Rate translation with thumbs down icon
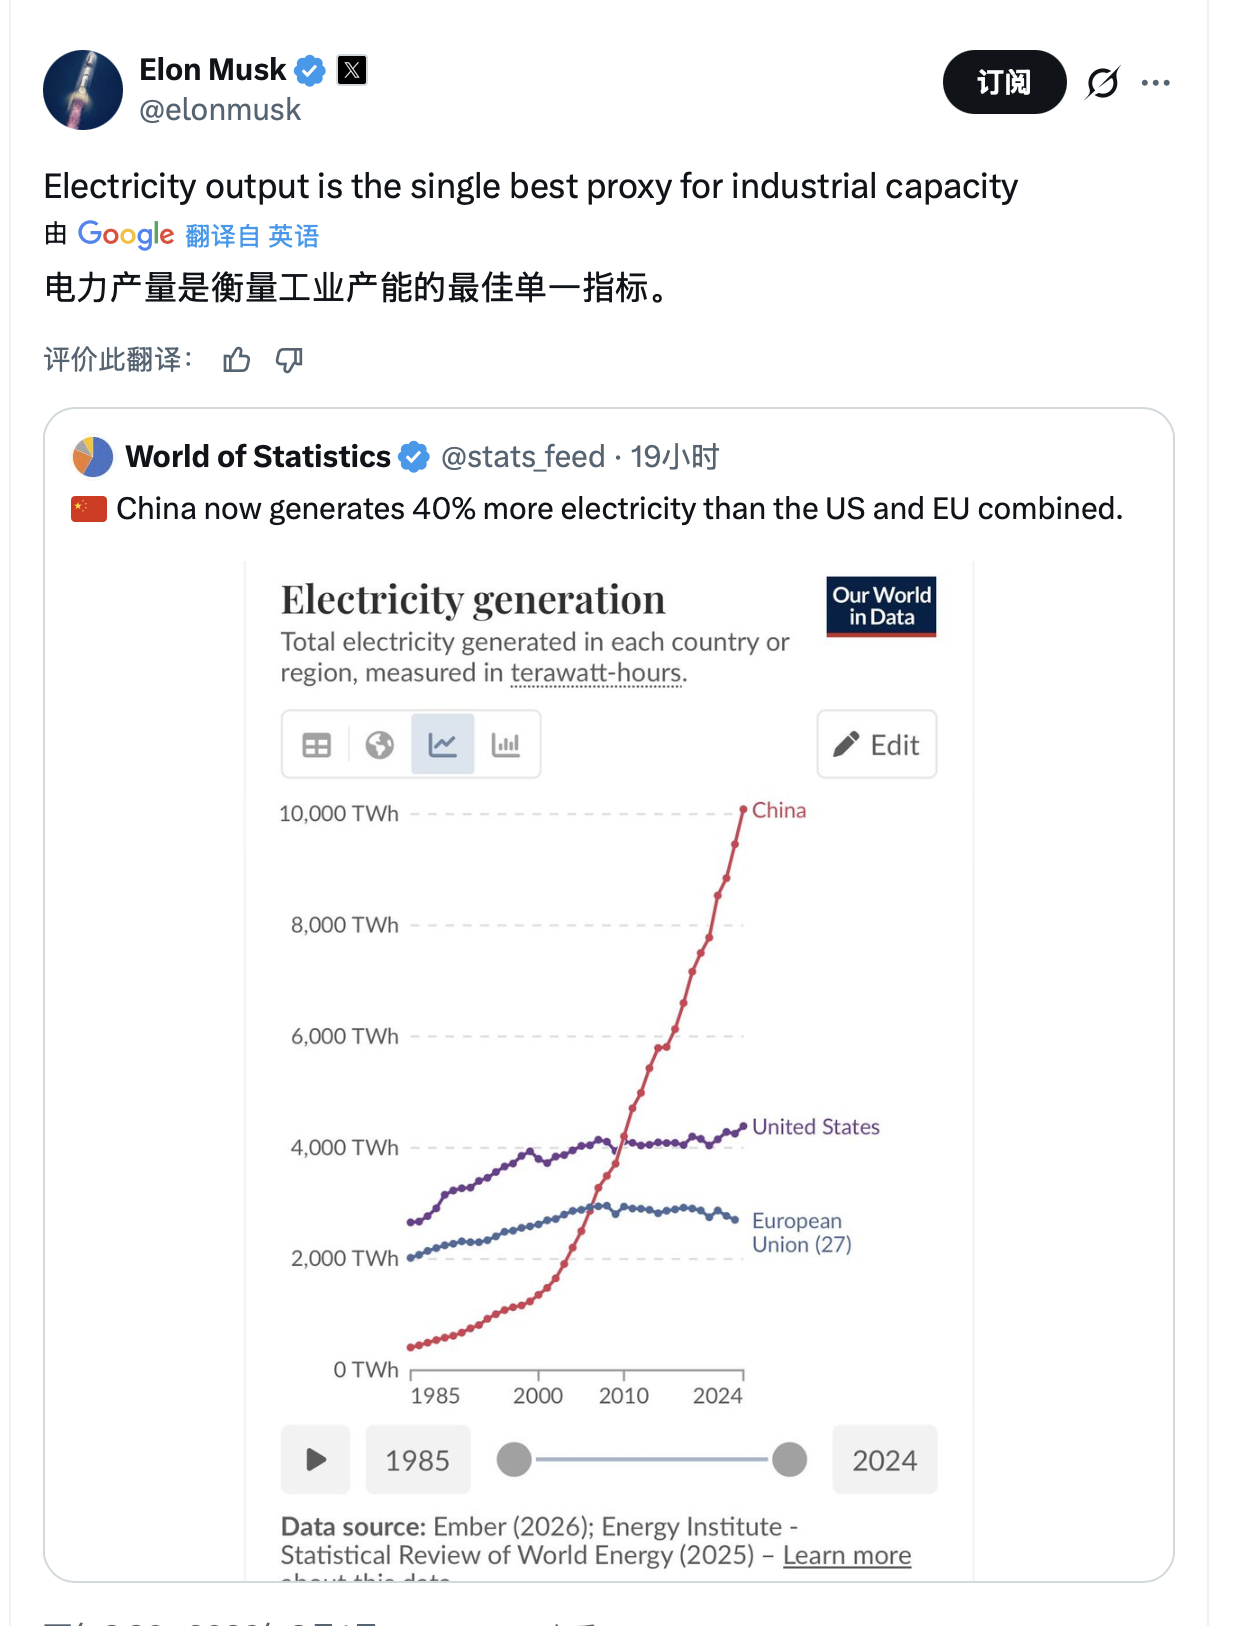 click(x=289, y=360)
